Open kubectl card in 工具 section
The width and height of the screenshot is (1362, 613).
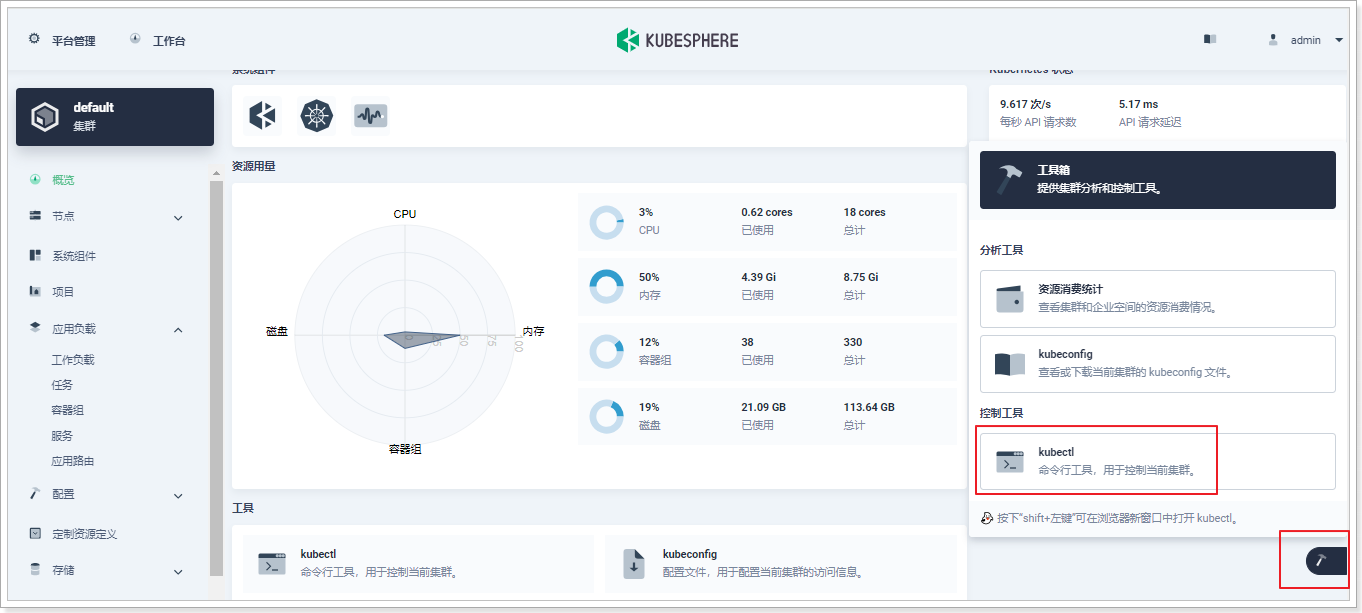coord(419,563)
